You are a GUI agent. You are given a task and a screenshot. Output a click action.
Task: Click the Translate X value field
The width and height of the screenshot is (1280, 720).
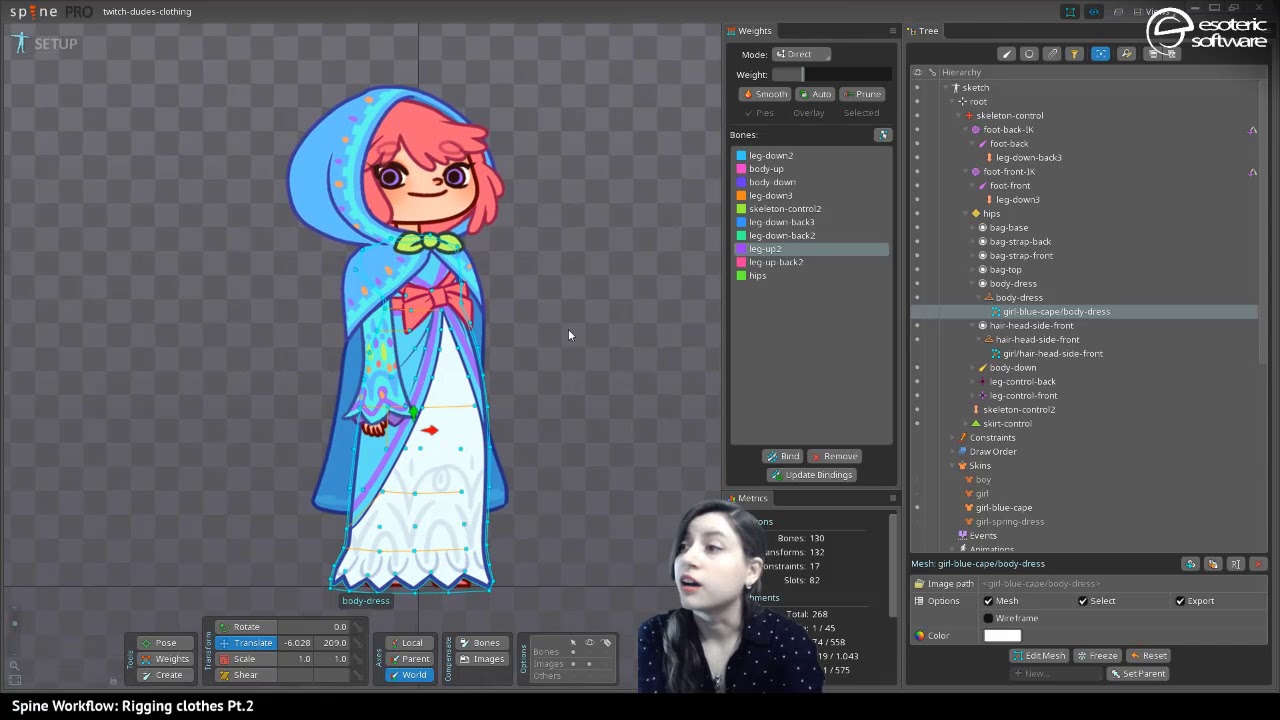(x=296, y=643)
